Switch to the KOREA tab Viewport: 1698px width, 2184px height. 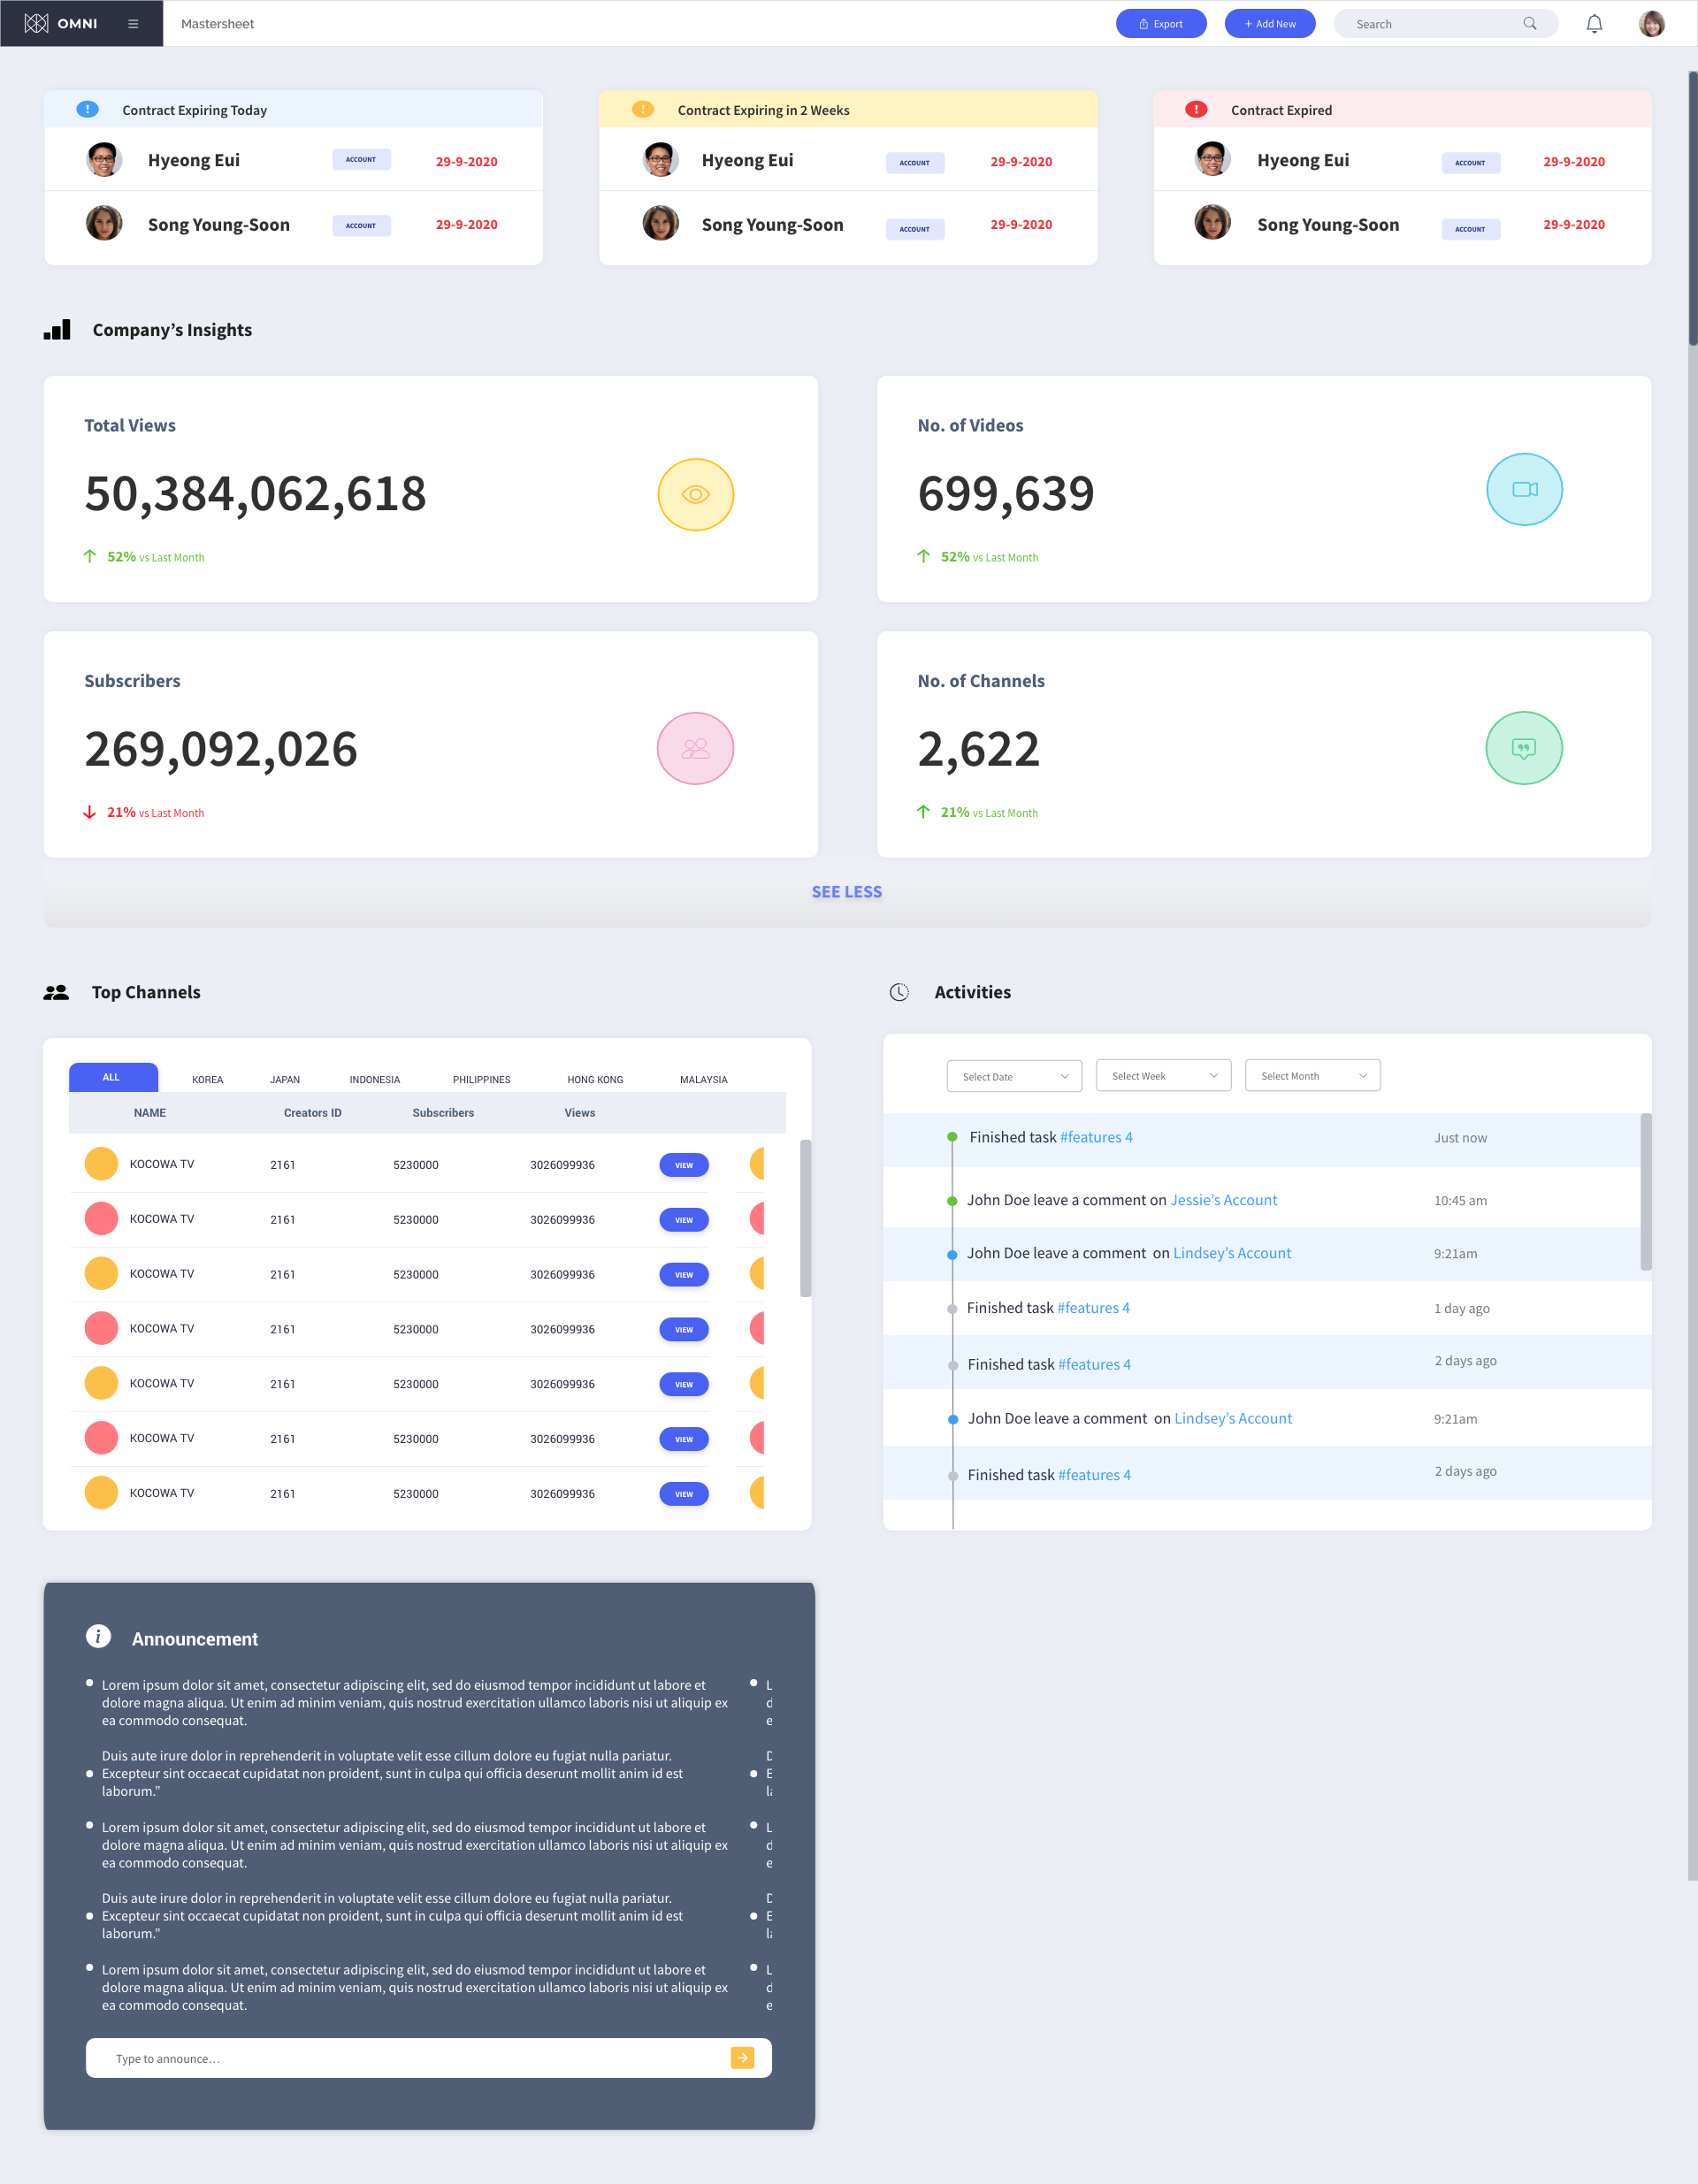(207, 1079)
